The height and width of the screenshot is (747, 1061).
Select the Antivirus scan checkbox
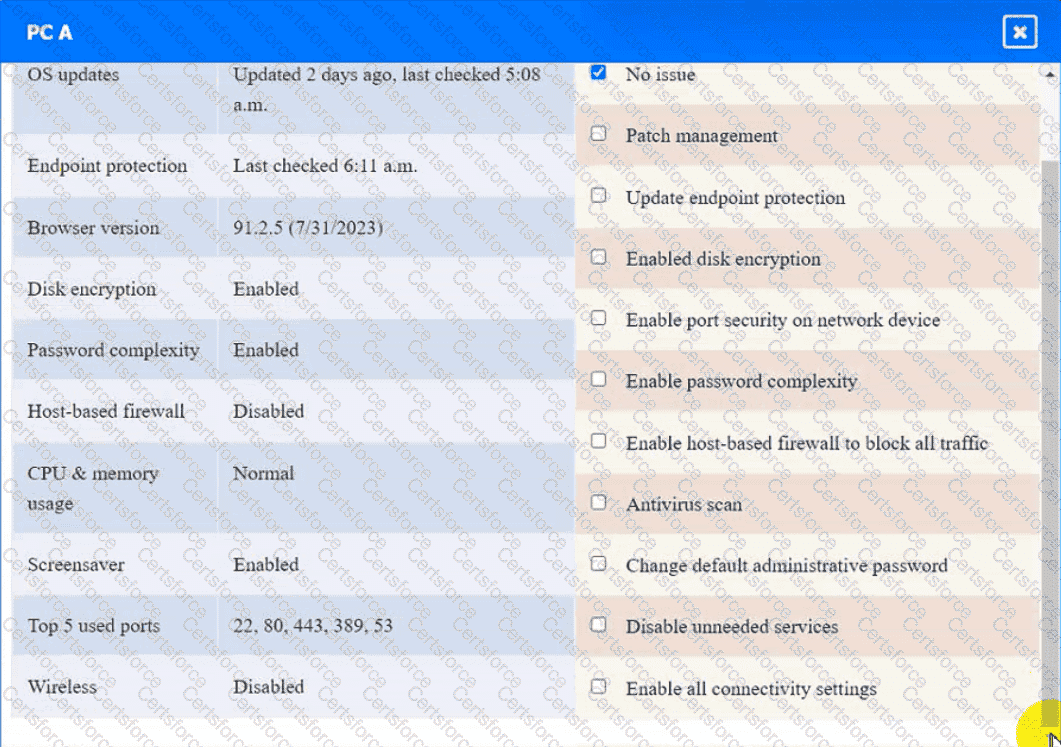pos(598,502)
